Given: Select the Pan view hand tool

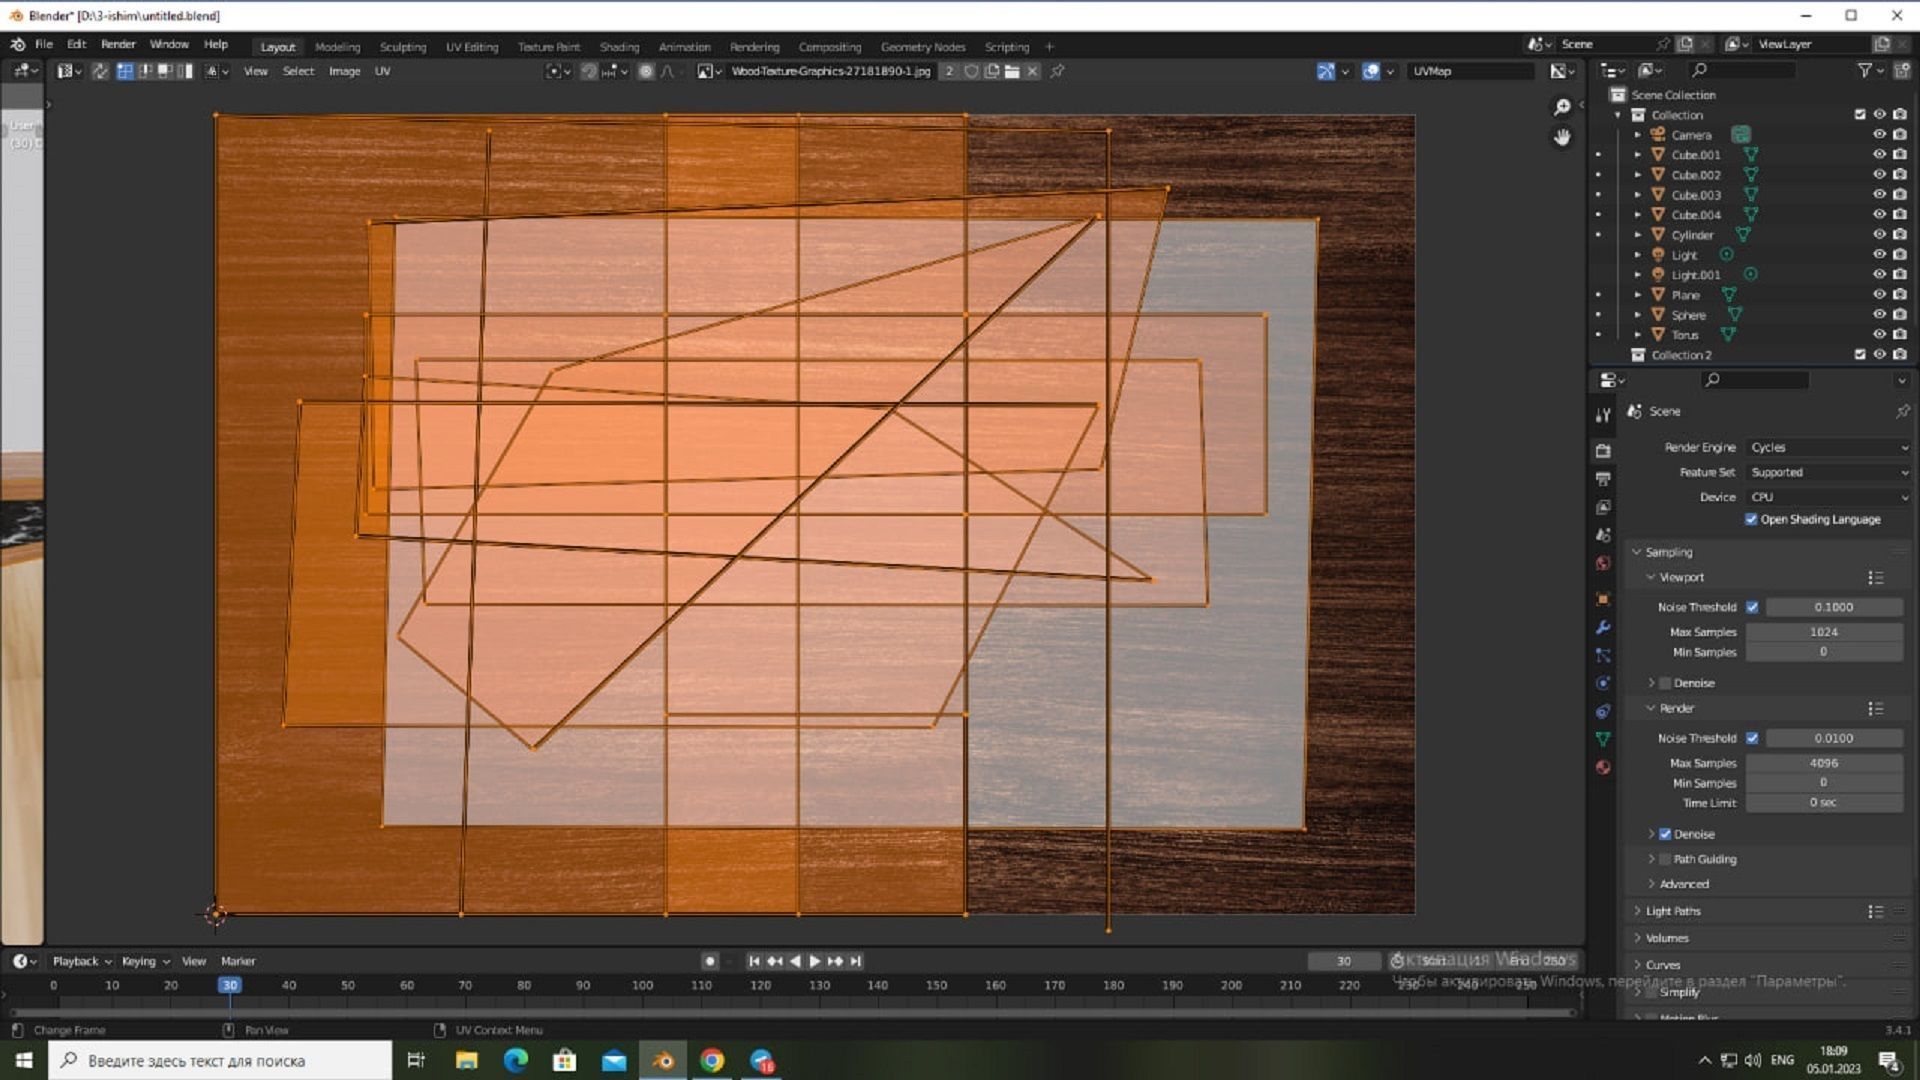Looking at the screenshot, I should 1562,138.
